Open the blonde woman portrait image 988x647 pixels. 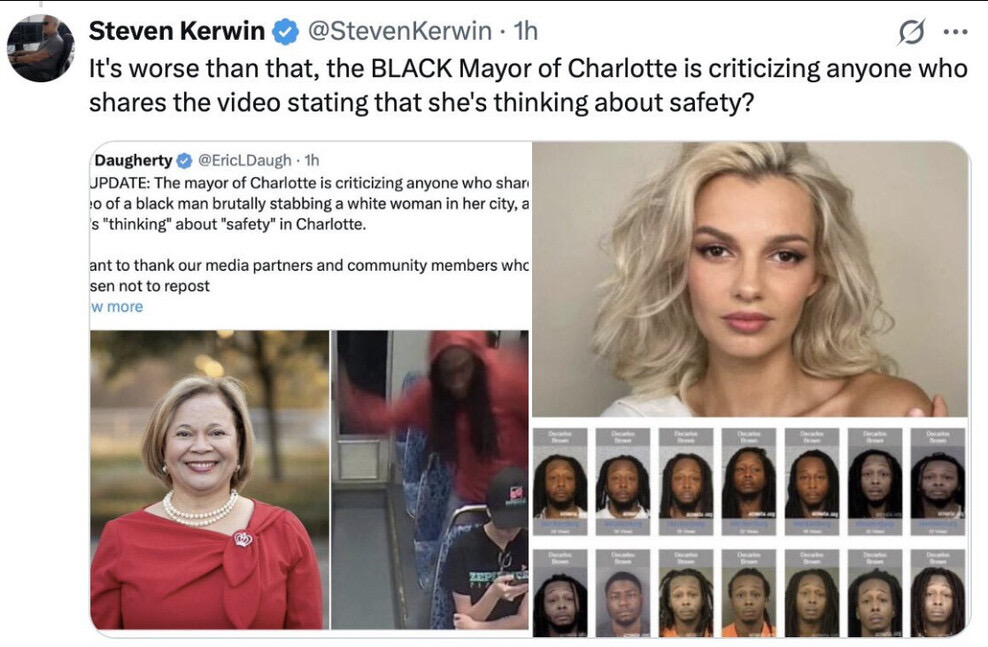click(750, 279)
